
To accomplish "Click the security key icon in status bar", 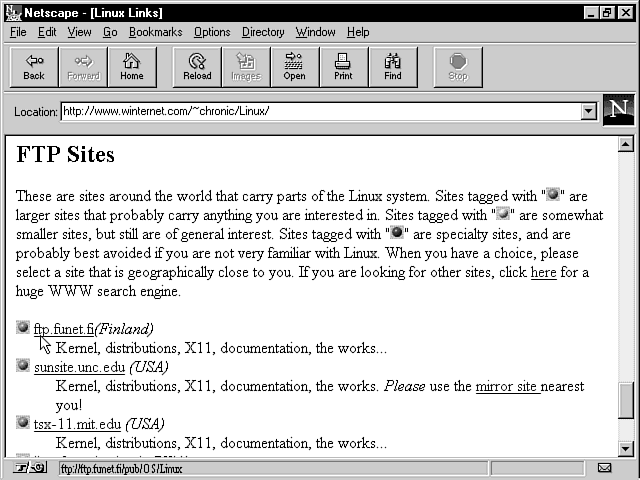I will (x=23, y=468).
